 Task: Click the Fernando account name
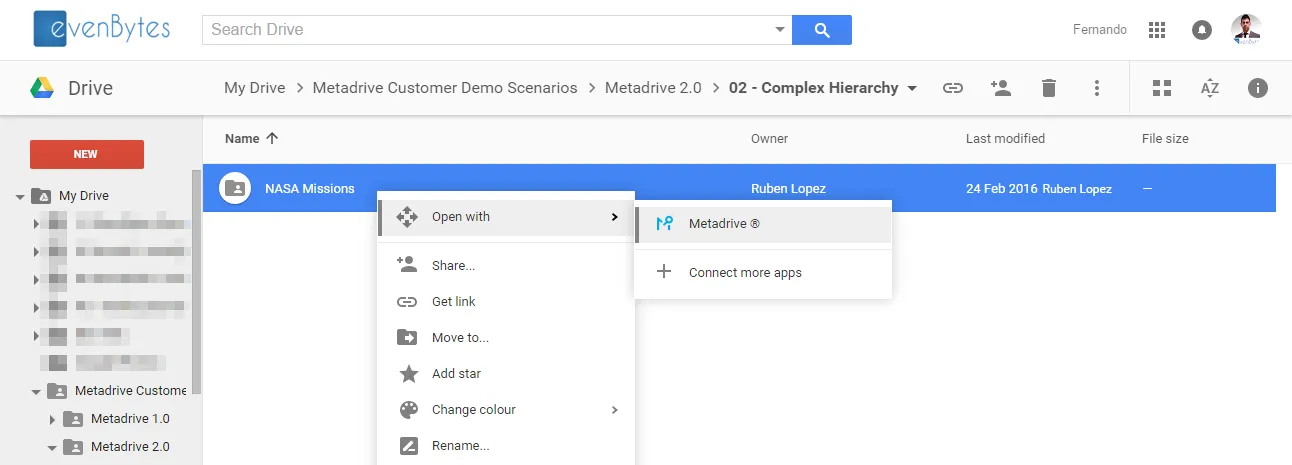click(x=1100, y=30)
